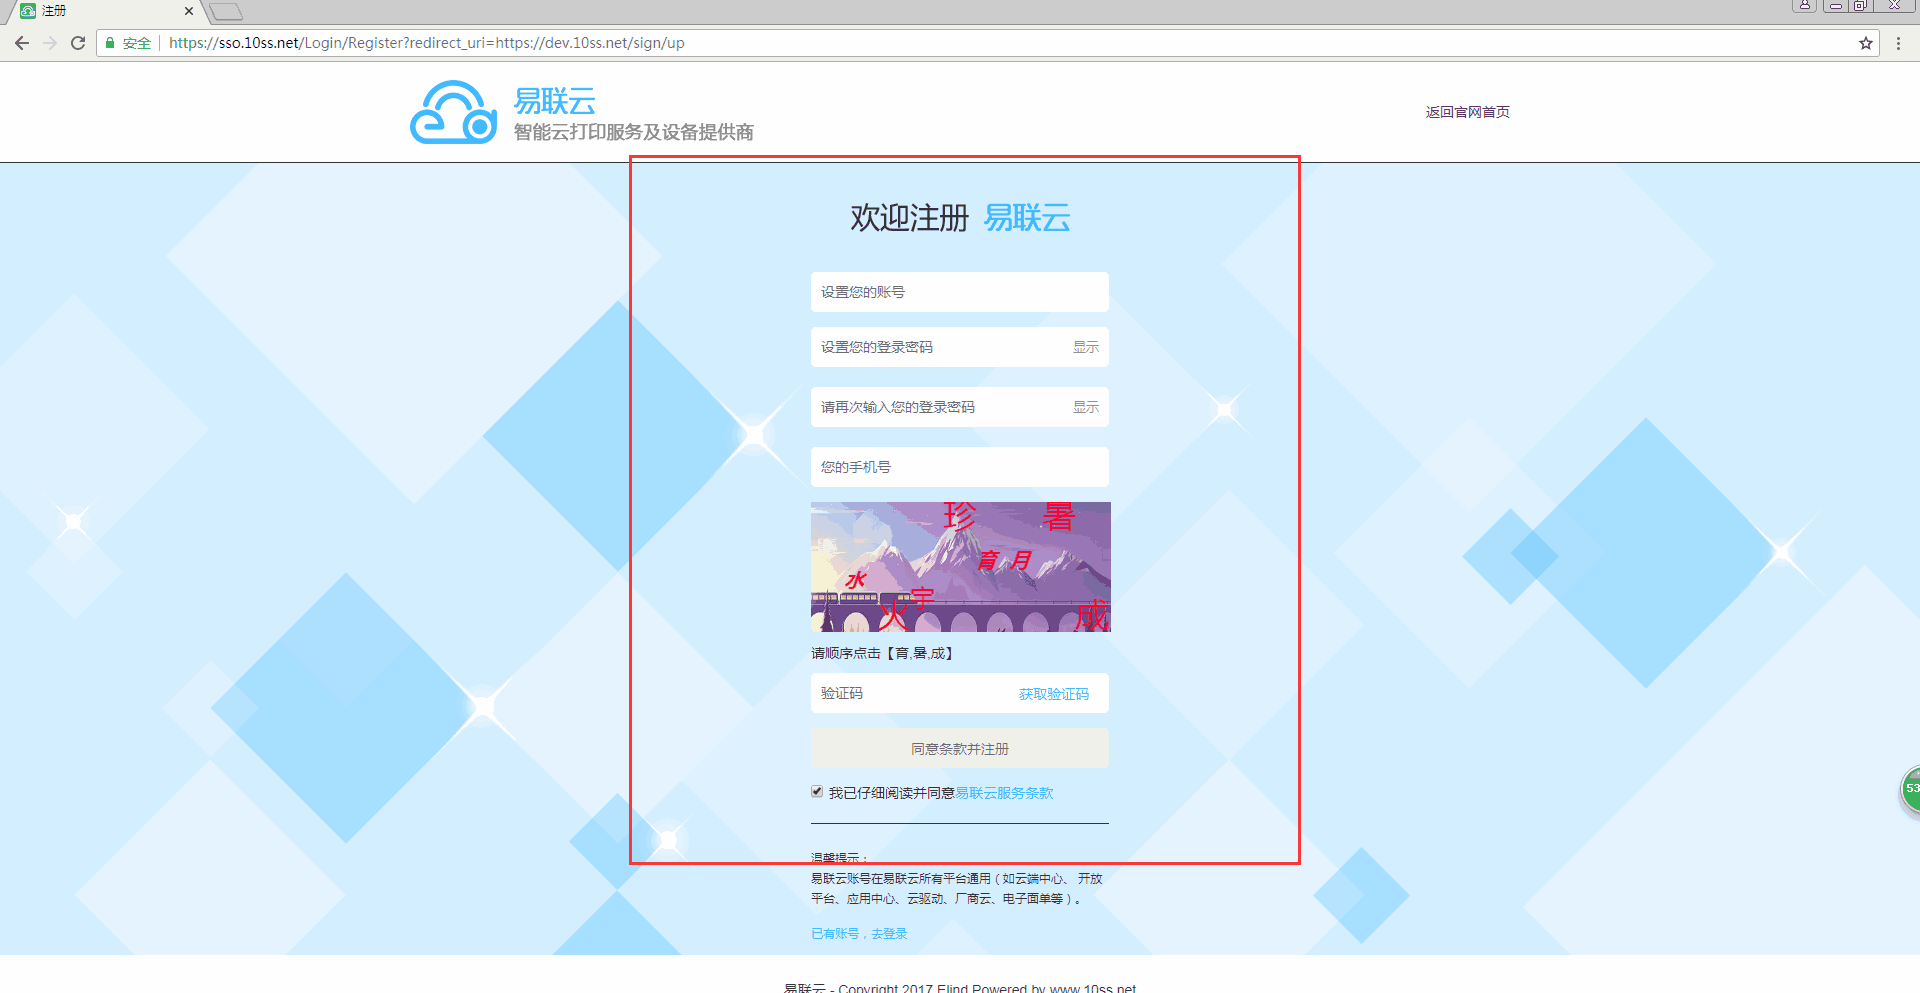The height and width of the screenshot is (993, 1920).
Task: Click captcha character 暑
Action: pyautogui.click(x=1058, y=516)
